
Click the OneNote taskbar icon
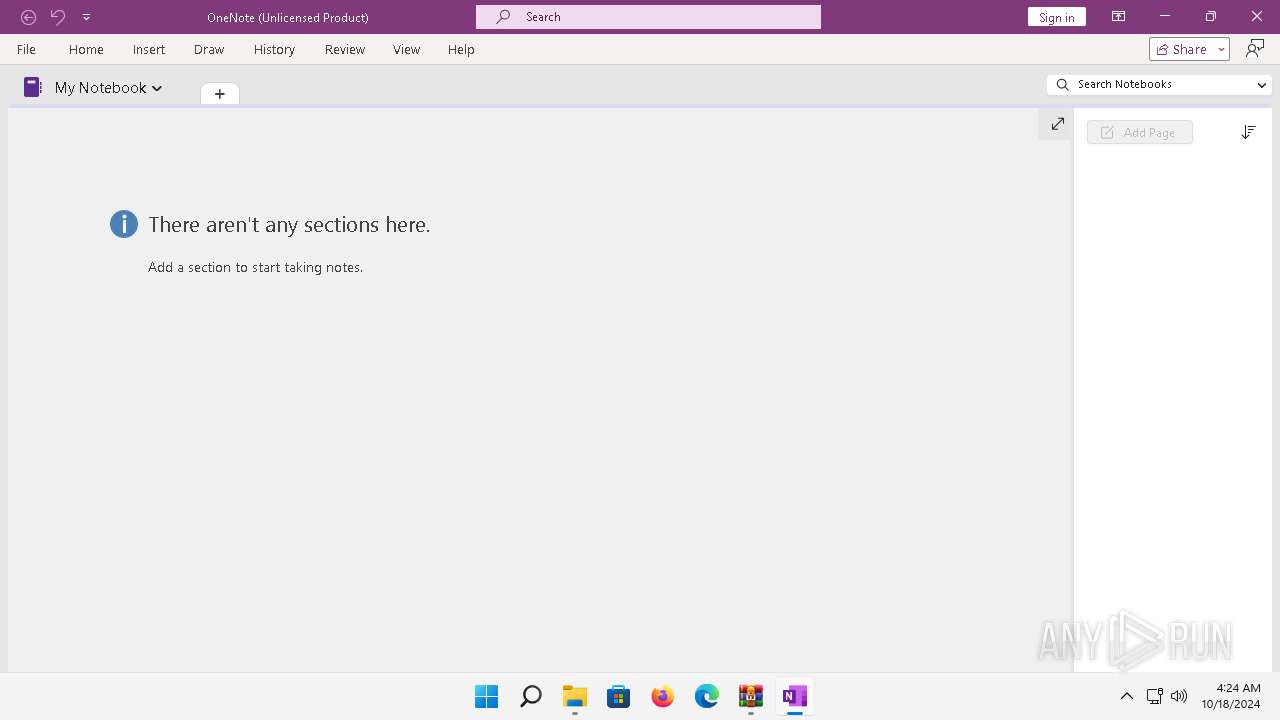pos(795,696)
